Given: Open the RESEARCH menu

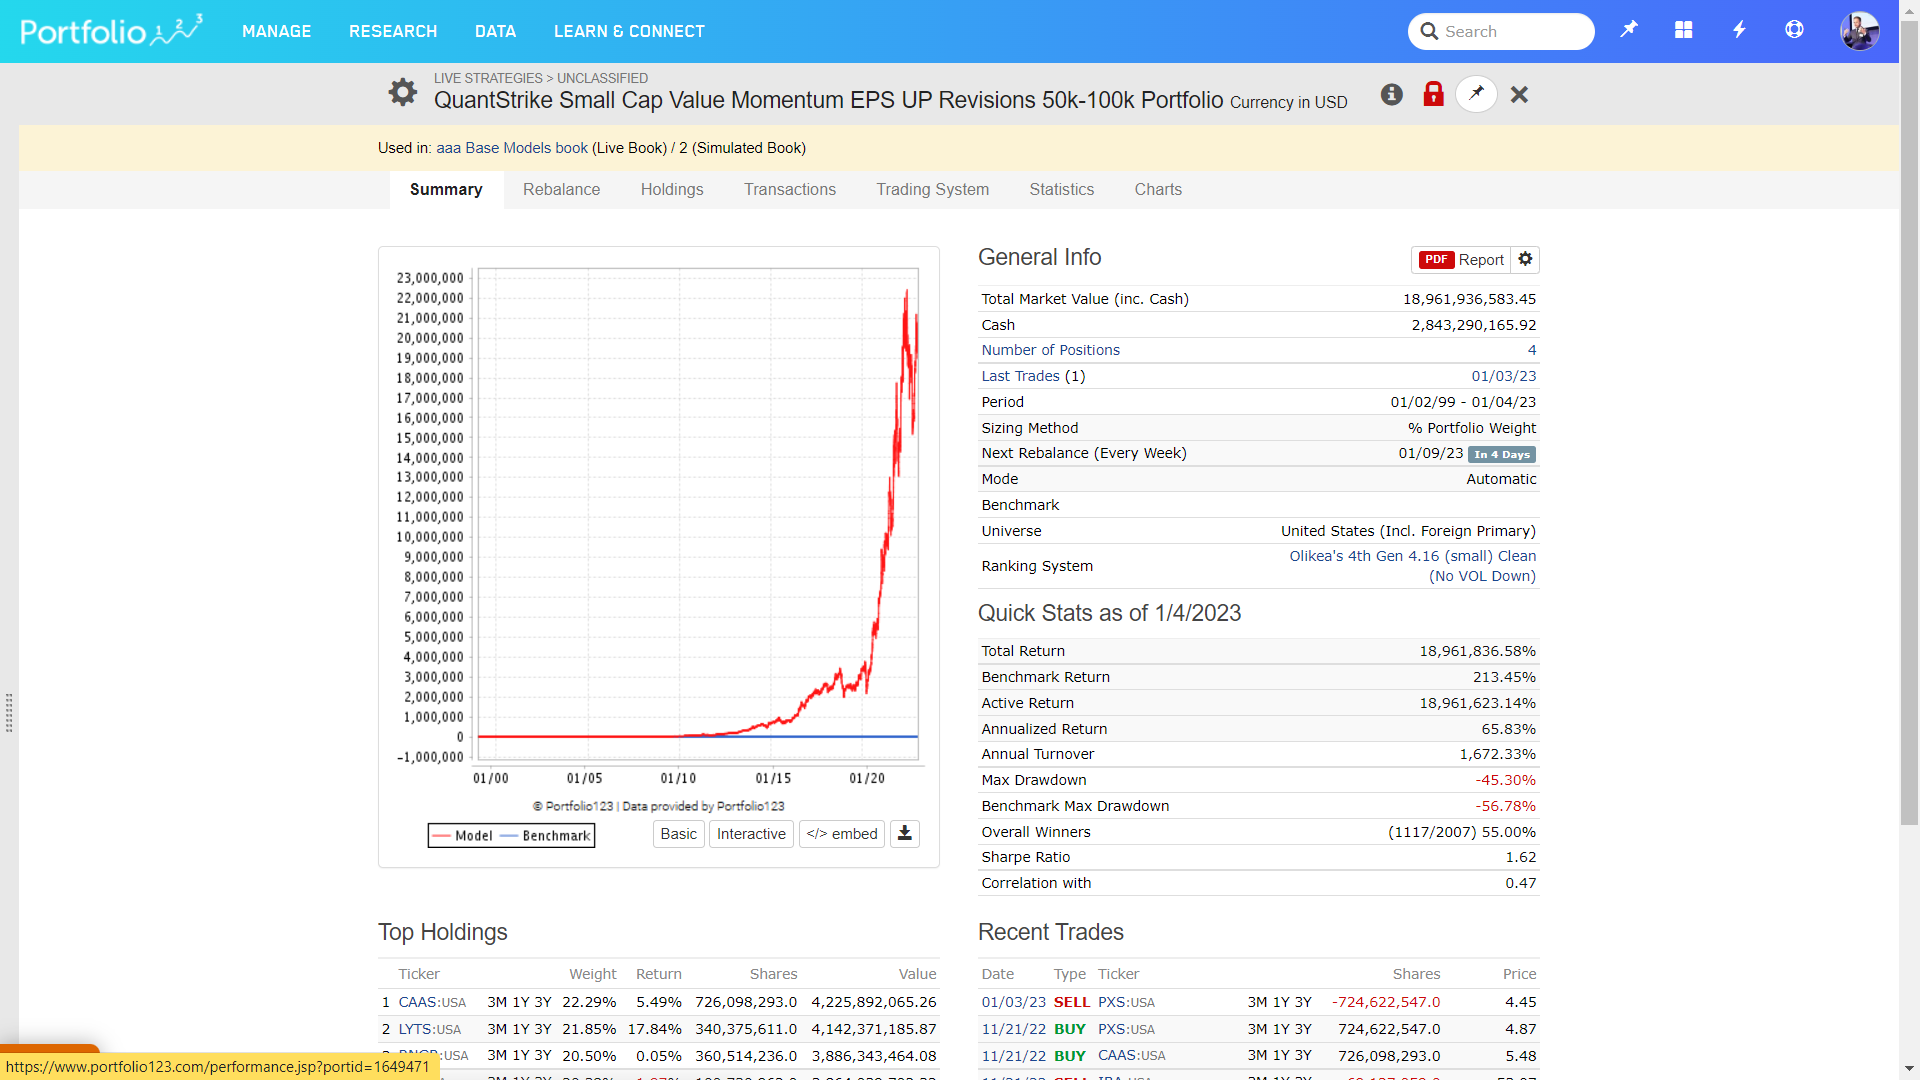Looking at the screenshot, I should point(393,31).
